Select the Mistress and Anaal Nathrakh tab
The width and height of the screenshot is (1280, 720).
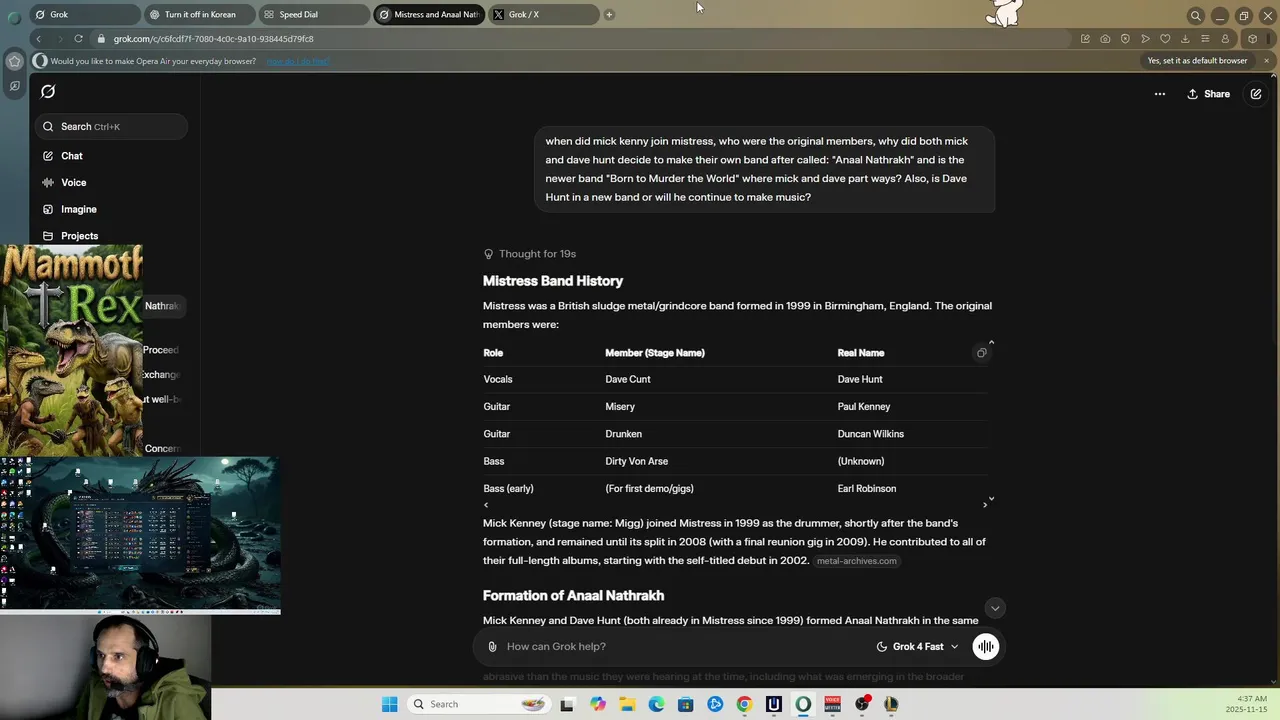point(428,15)
